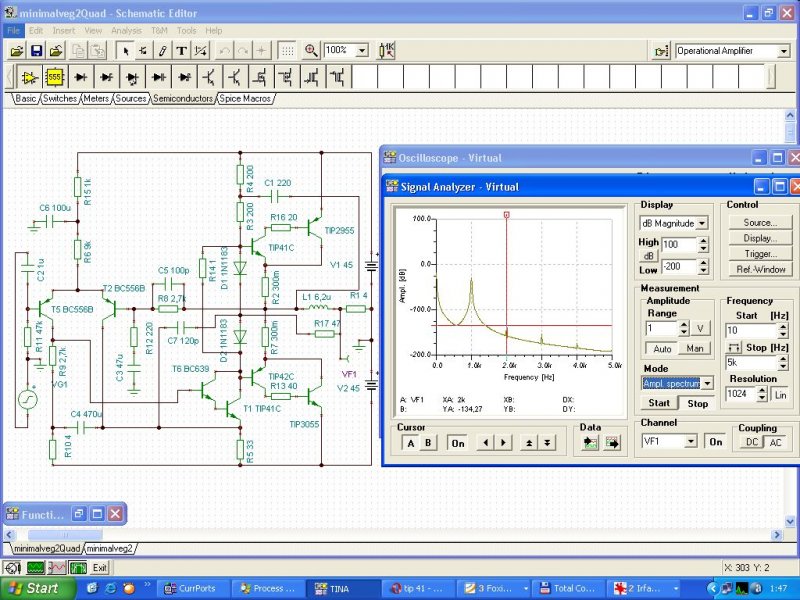Click the Windows Start button
The width and height of the screenshot is (800, 600).
point(38,588)
